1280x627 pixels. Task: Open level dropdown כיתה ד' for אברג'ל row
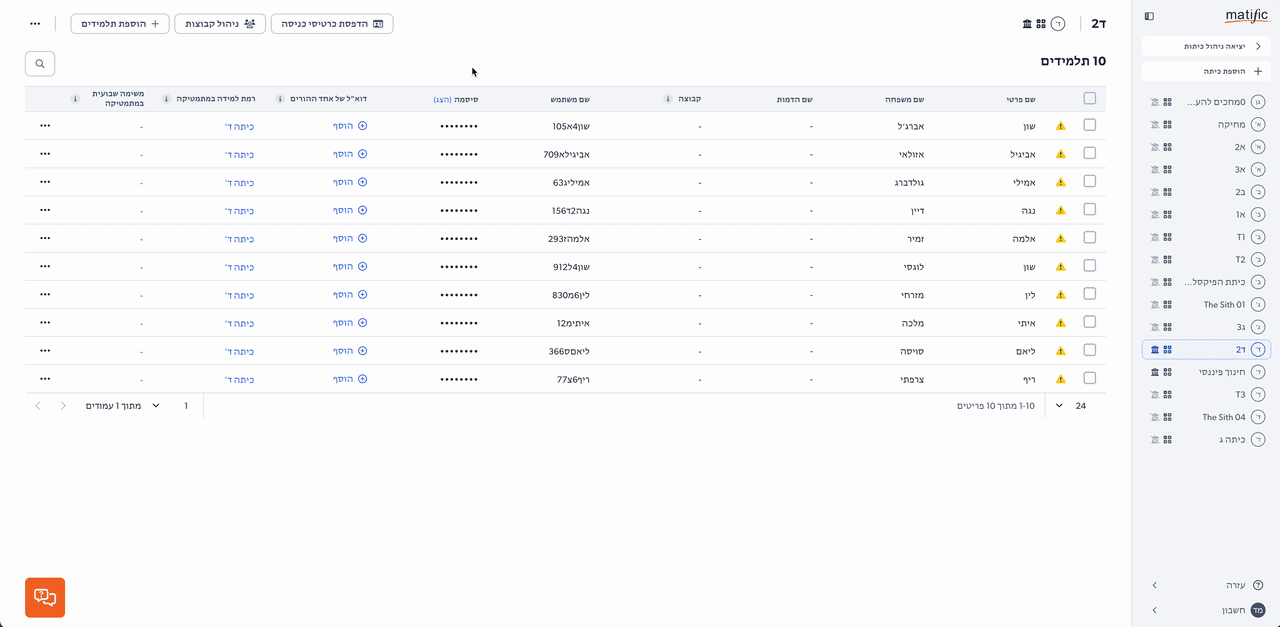click(239, 126)
